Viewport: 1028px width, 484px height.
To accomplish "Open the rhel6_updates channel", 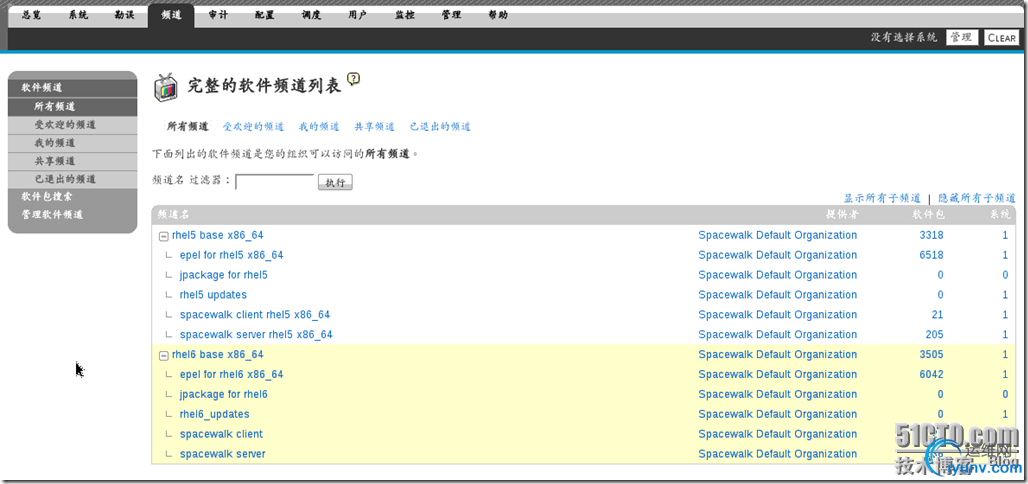I will pos(214,414).
